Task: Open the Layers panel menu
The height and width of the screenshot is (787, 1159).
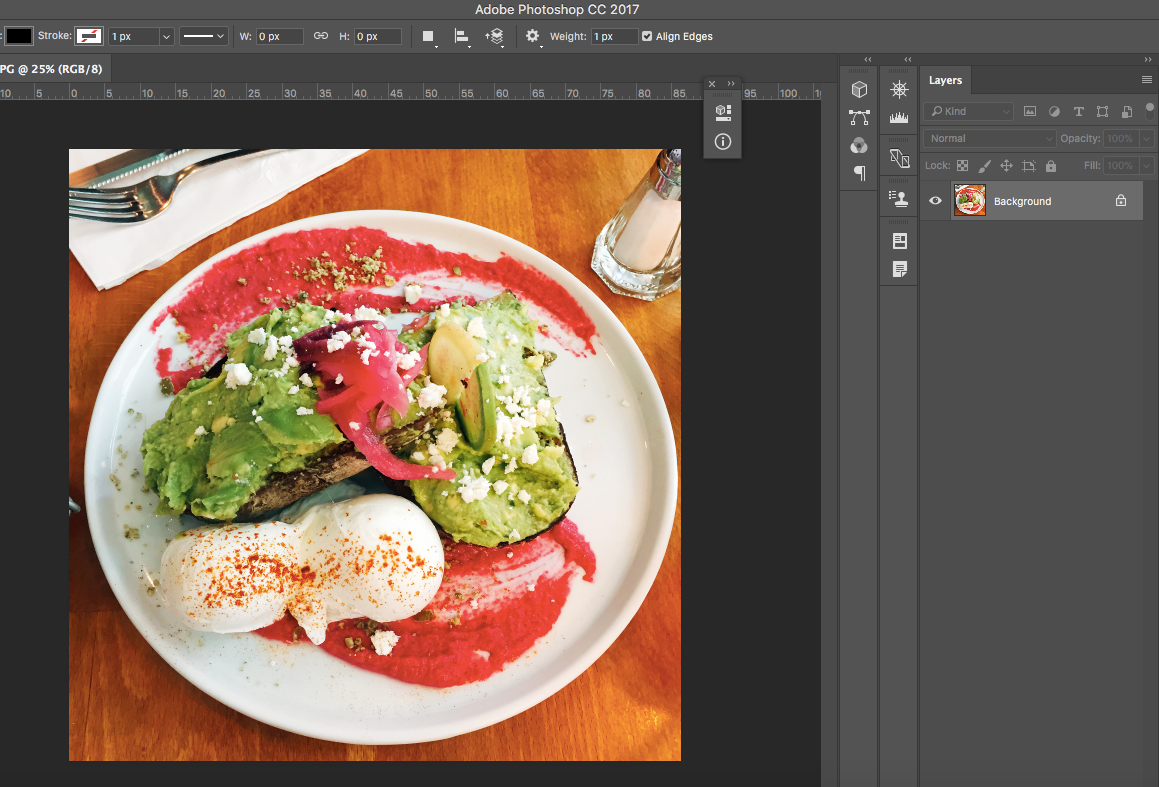Action: 1146,80
